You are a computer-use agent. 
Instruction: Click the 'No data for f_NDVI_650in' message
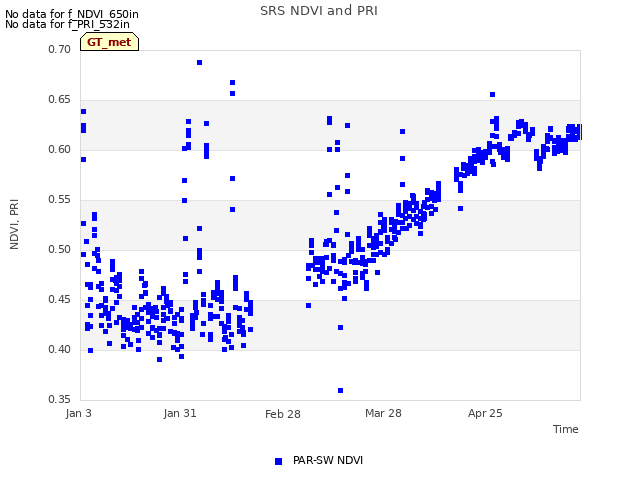coord(72,14)
